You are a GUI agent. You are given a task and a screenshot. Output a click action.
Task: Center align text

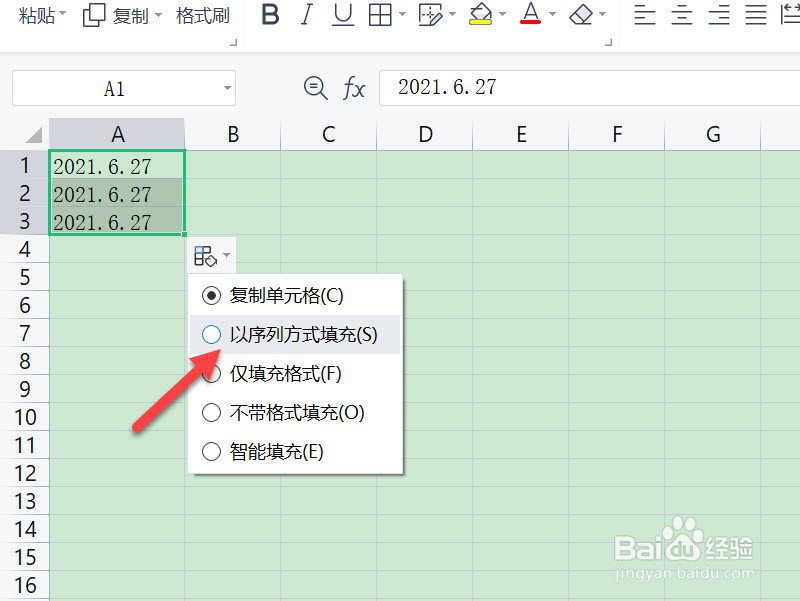point(682,15)
